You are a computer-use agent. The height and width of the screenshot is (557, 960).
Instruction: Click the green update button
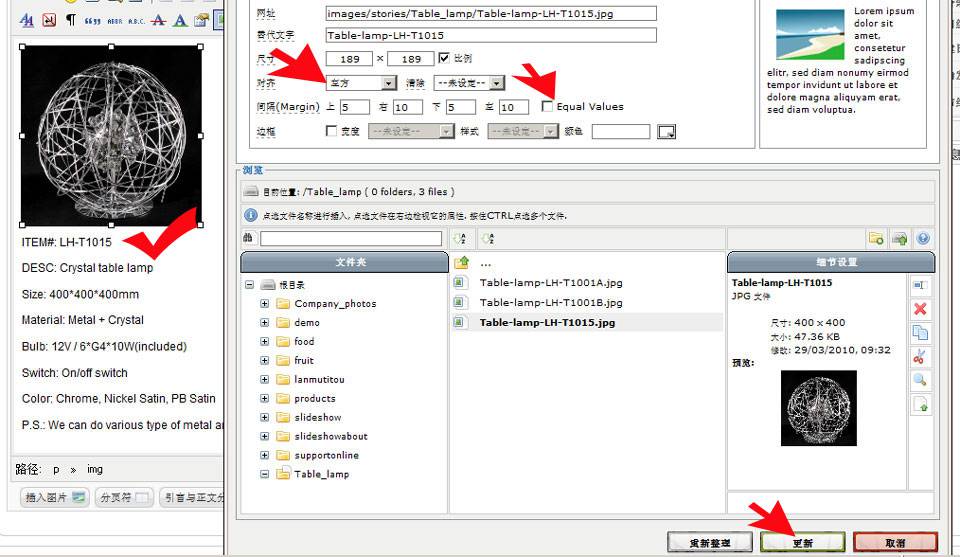point(803,542)
